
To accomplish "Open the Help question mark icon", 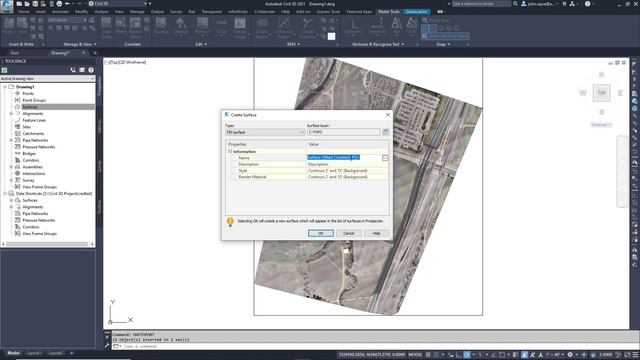I will click(x=587, y=4).
